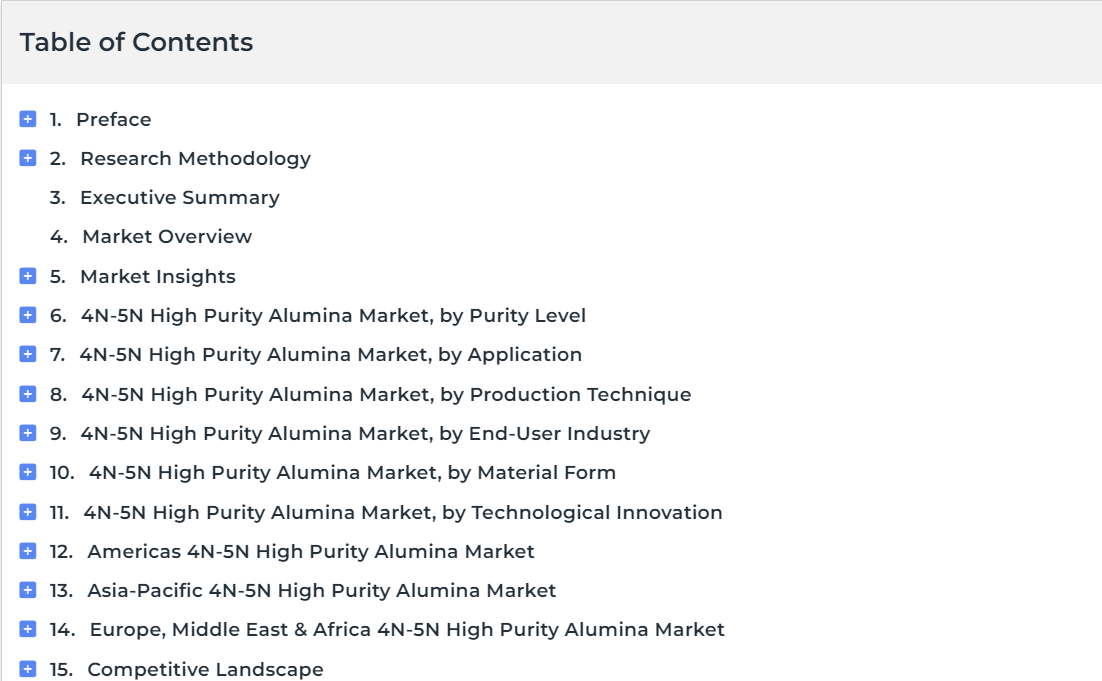Select the Market Overview entry
The image size is (1102, 681).
pyautogui.click(x=167, y=237)
